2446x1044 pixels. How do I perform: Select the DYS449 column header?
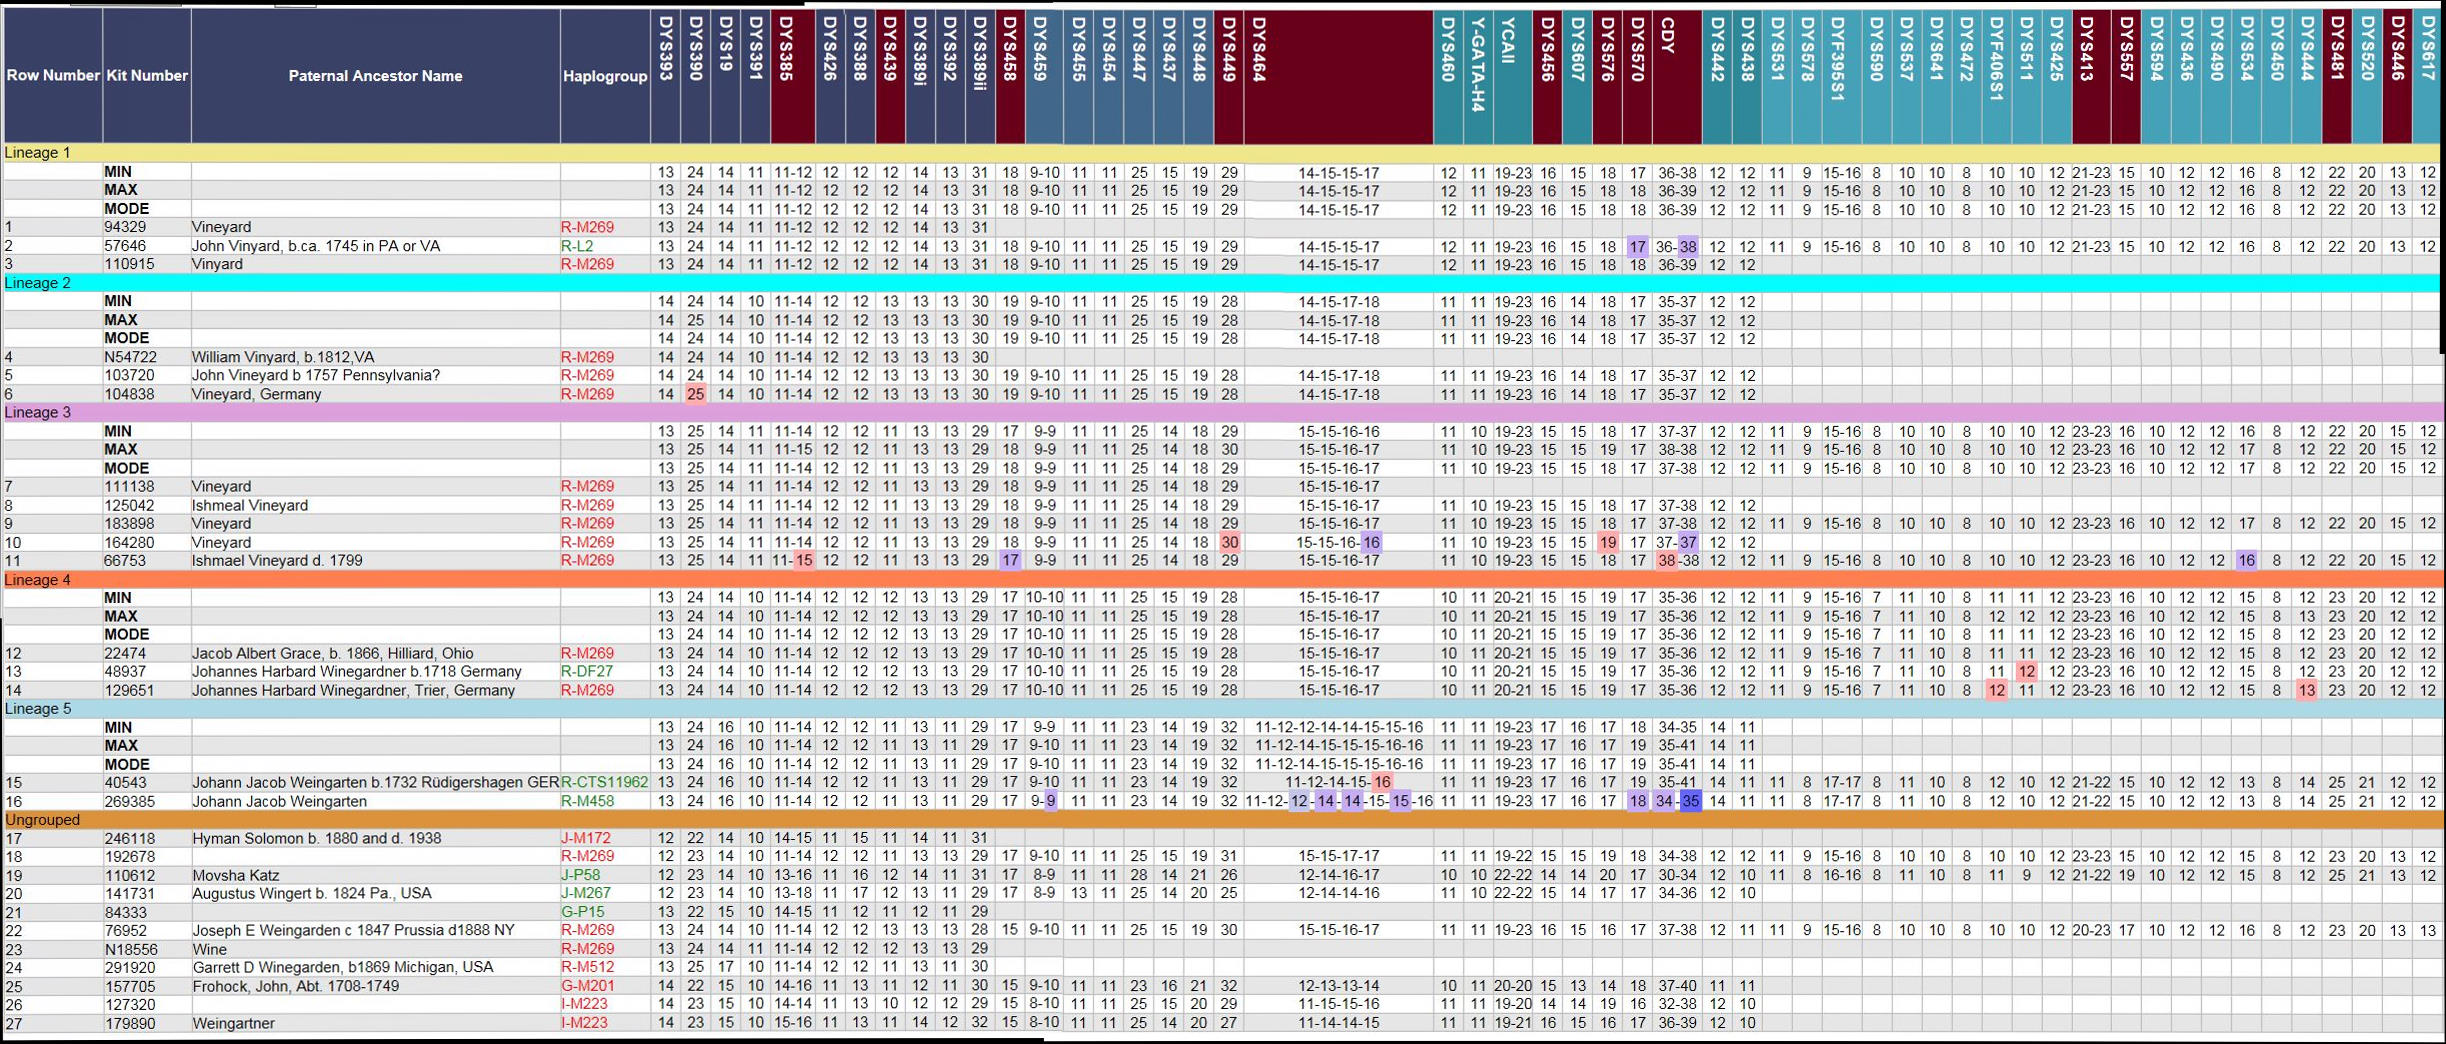tap(1229, 76)
